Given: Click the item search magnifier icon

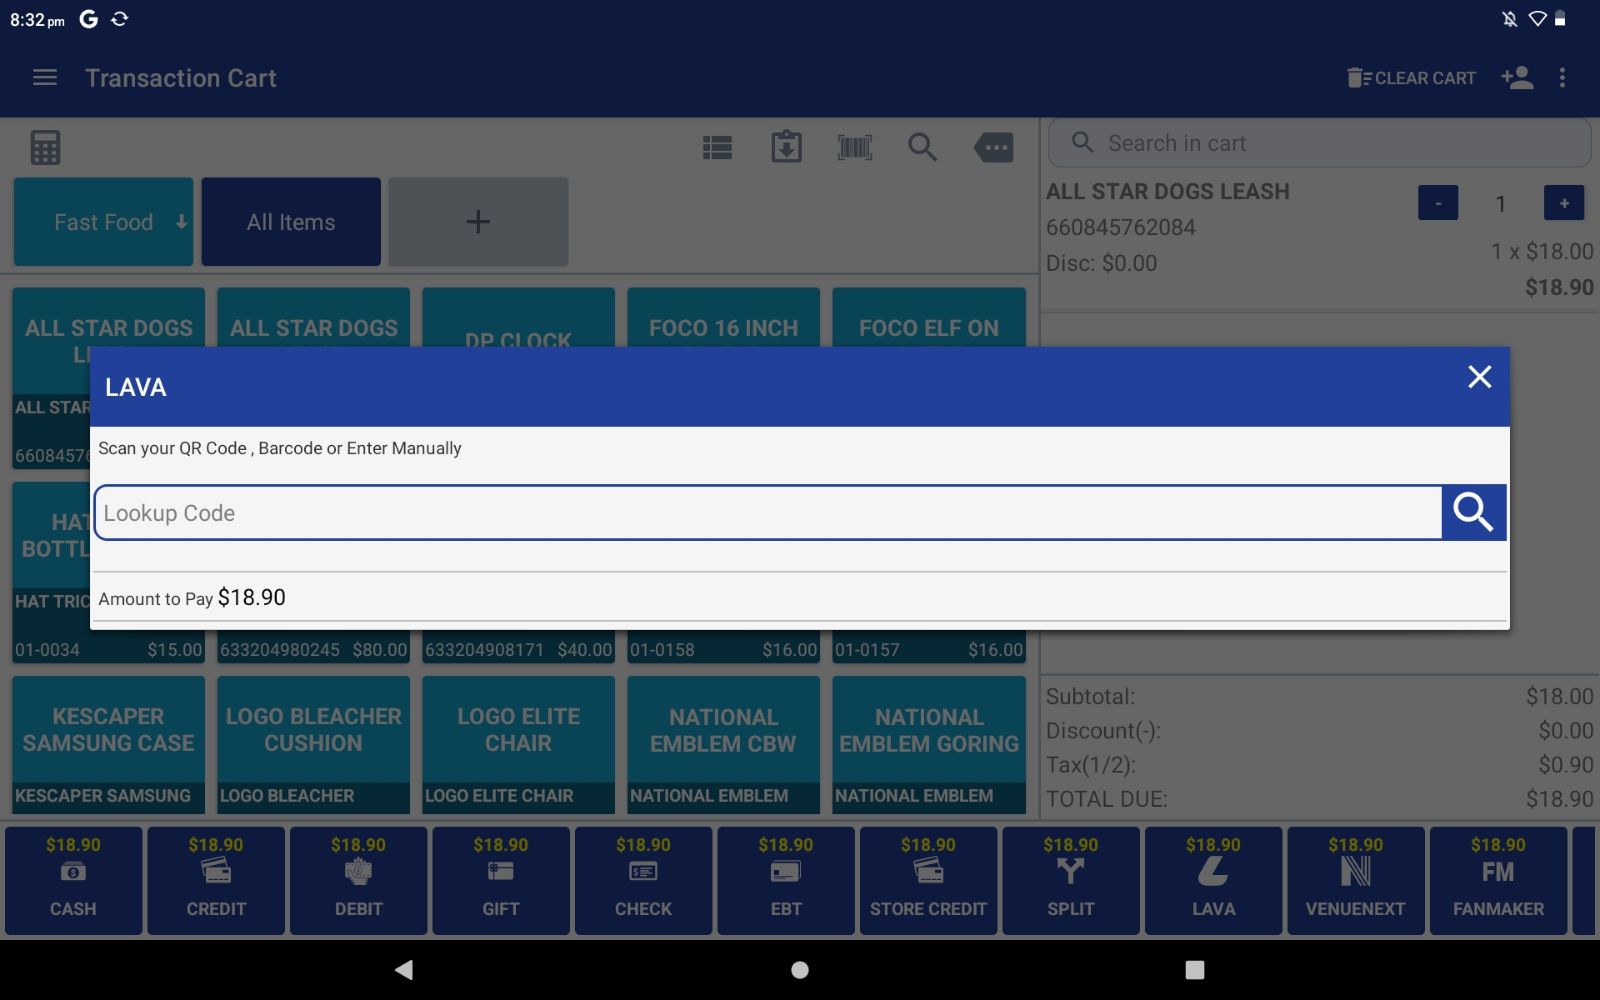Looking at the screenshot, I should [922, 148].
